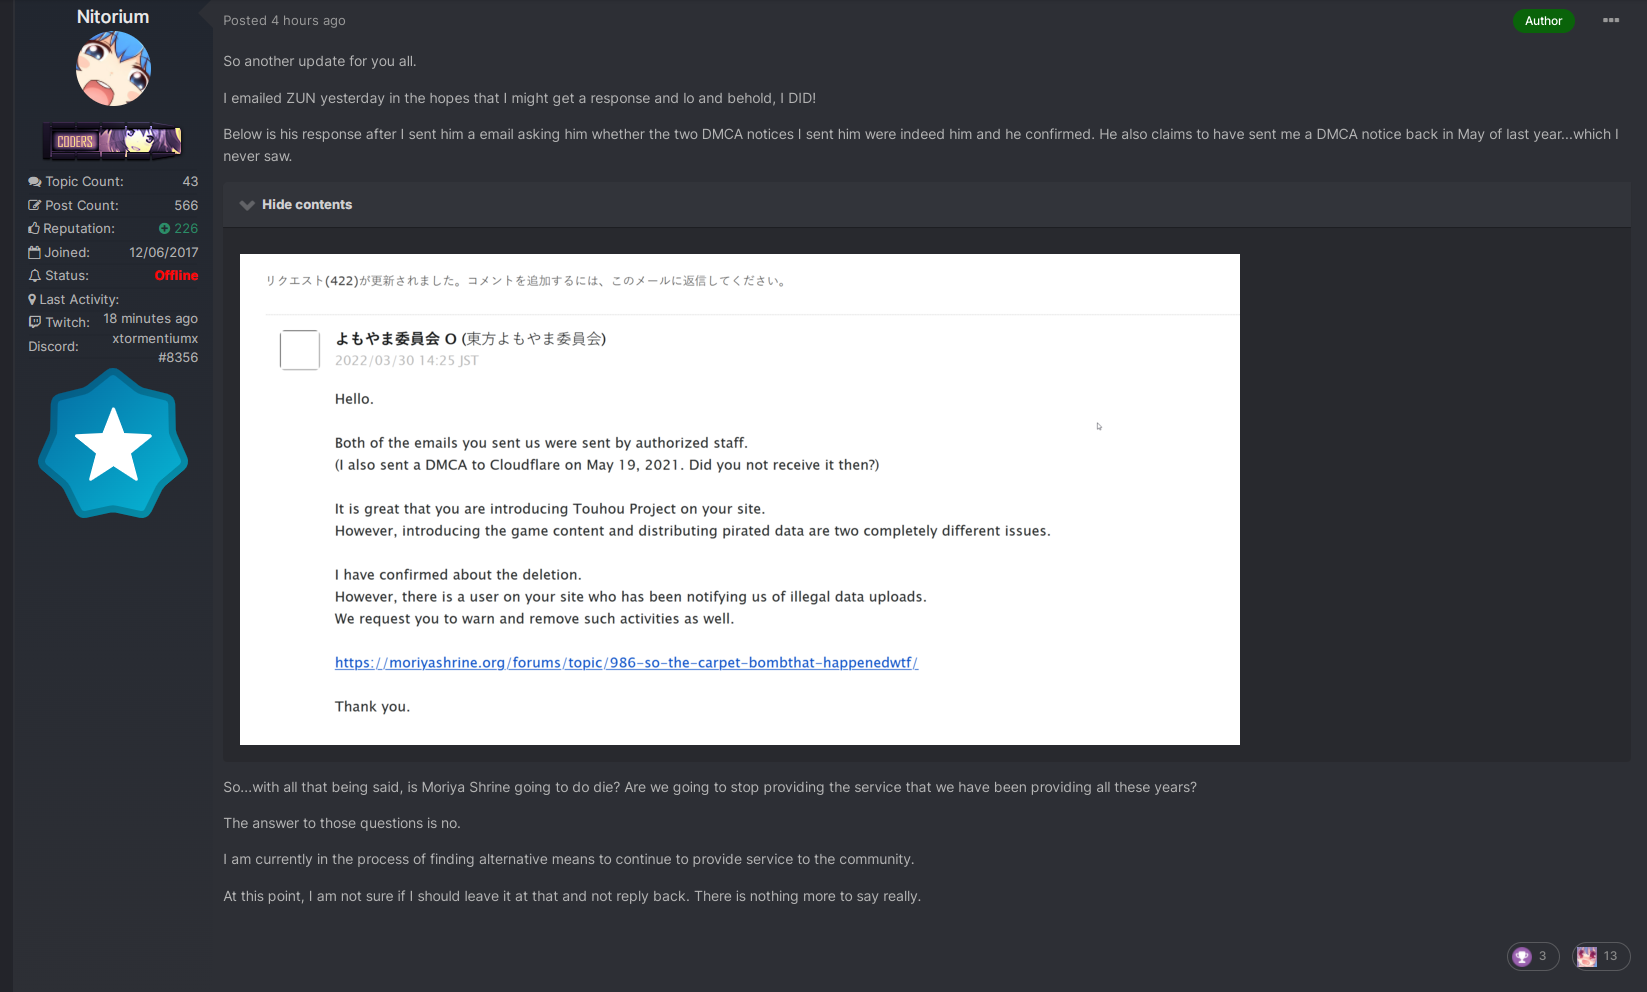
Task: Click the green plus reputation value 226
Action: 178,228
